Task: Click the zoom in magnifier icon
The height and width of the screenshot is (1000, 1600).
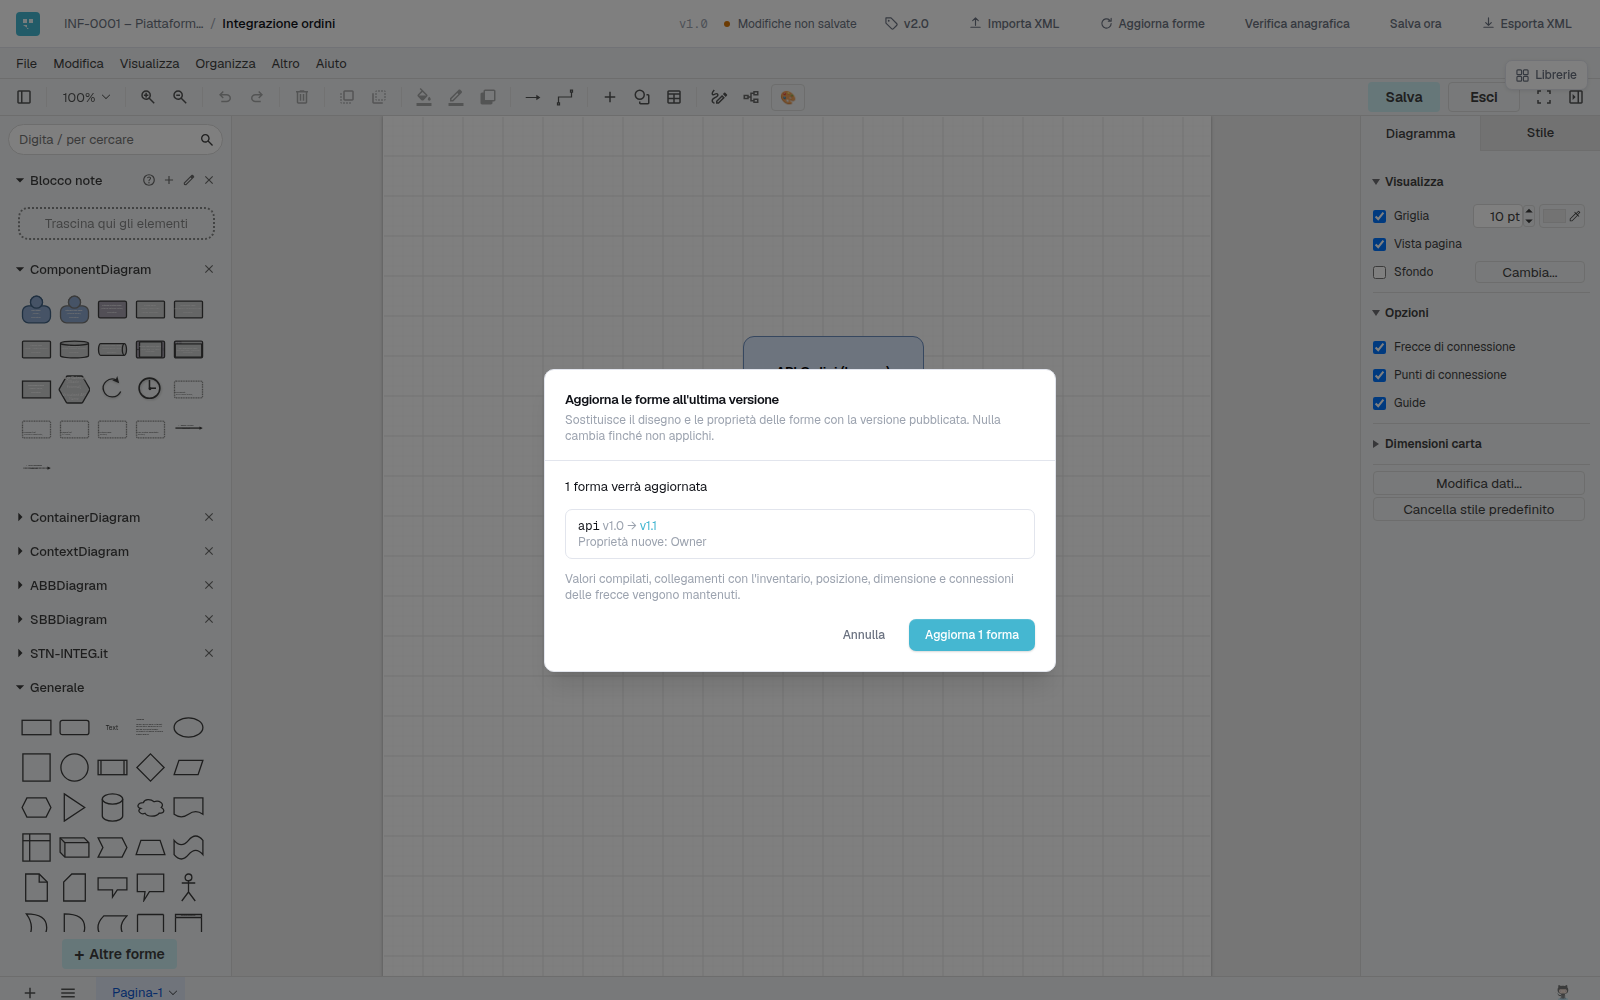Action: tap(147, 97)
